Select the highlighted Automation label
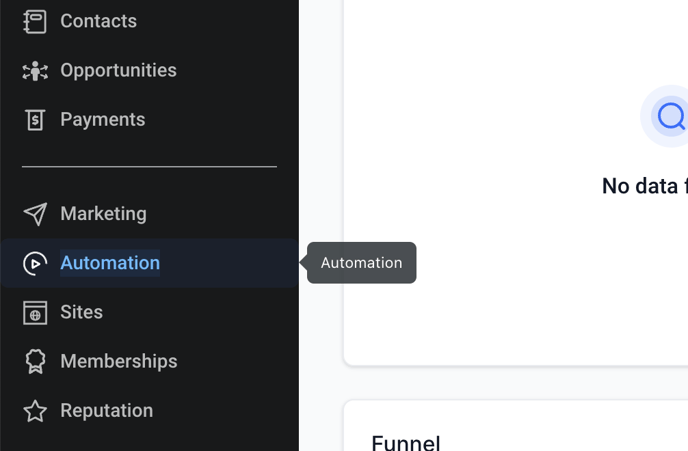This screenshot has width=688, height=451. coord(110,263)
